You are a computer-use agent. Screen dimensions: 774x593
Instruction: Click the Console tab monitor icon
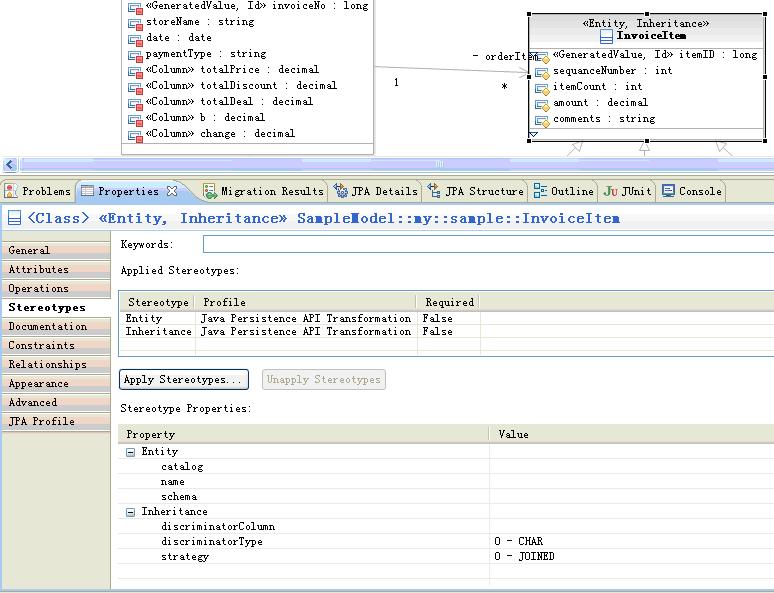pyautogui.click(x=668, y=191)
